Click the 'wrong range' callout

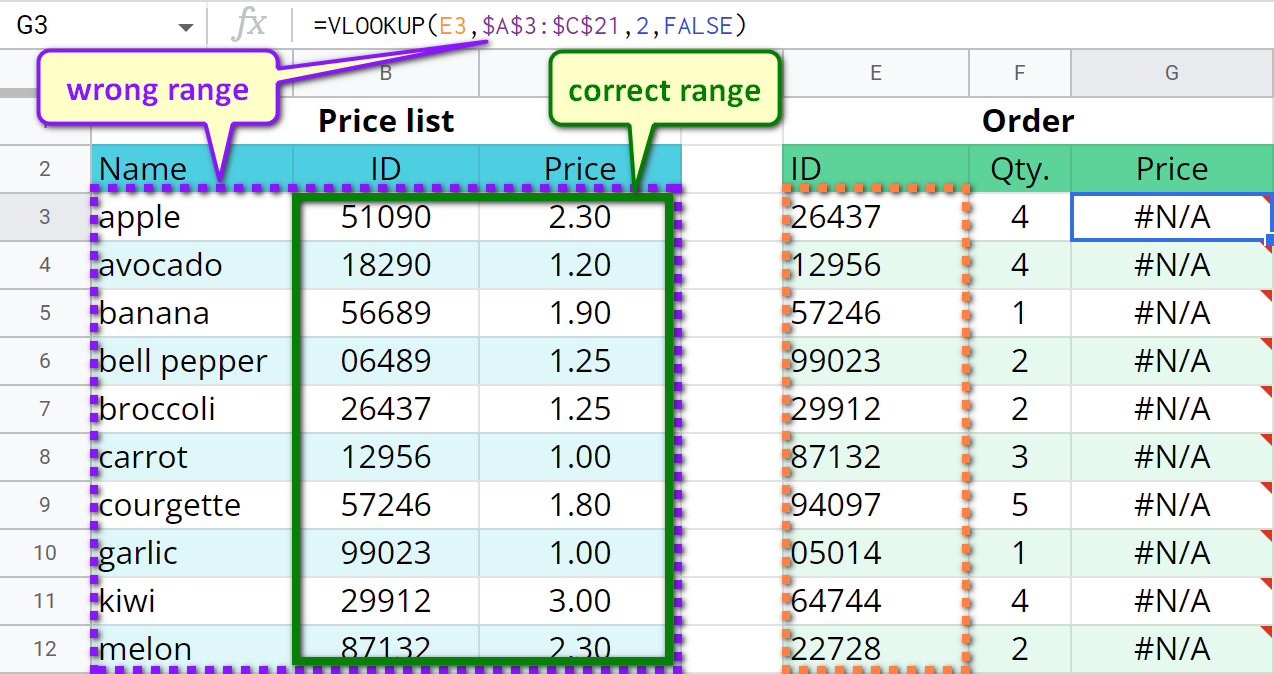(x=157, y=90)
